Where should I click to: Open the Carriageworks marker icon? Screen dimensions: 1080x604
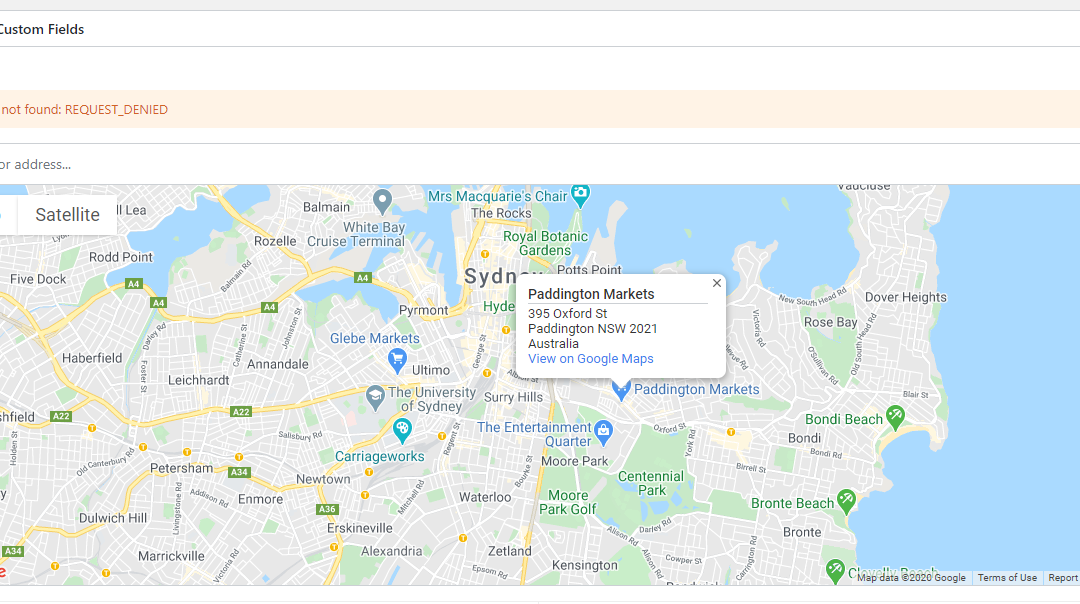[x=402, y=431]
